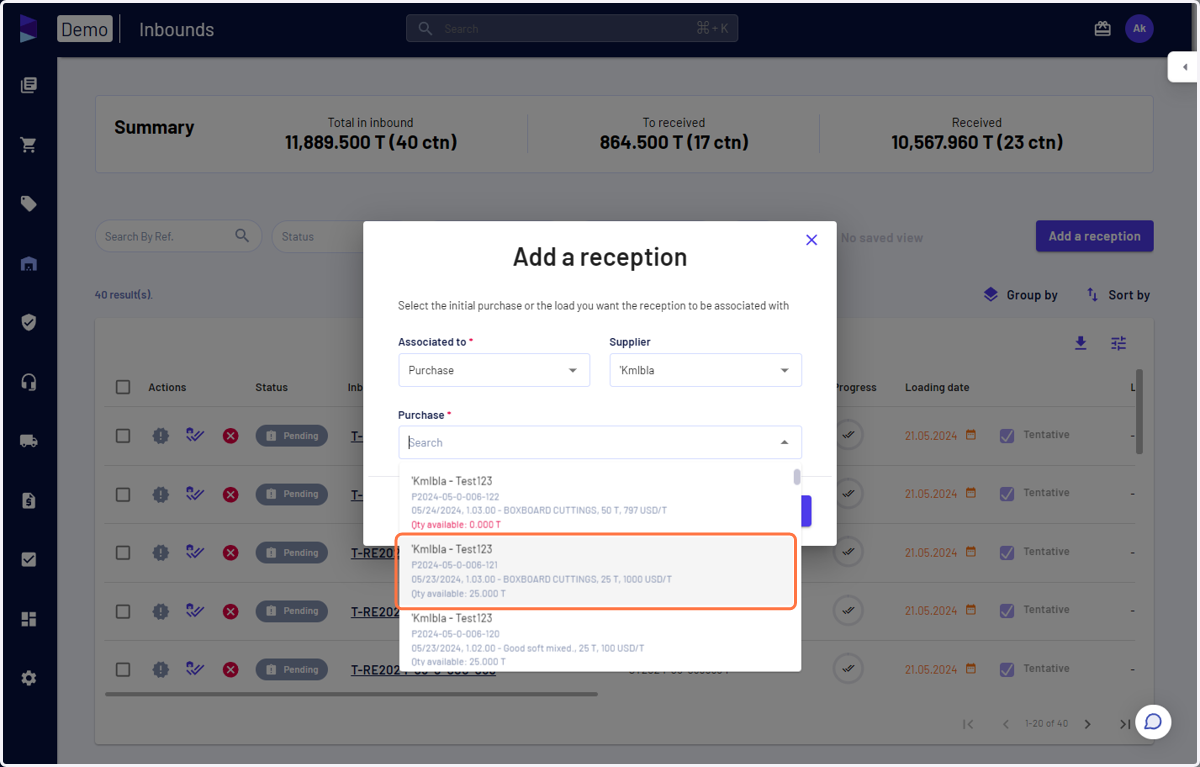1200x767 pixels.
Task: Focus the global Search bar in header
Action: click(572, 29)
